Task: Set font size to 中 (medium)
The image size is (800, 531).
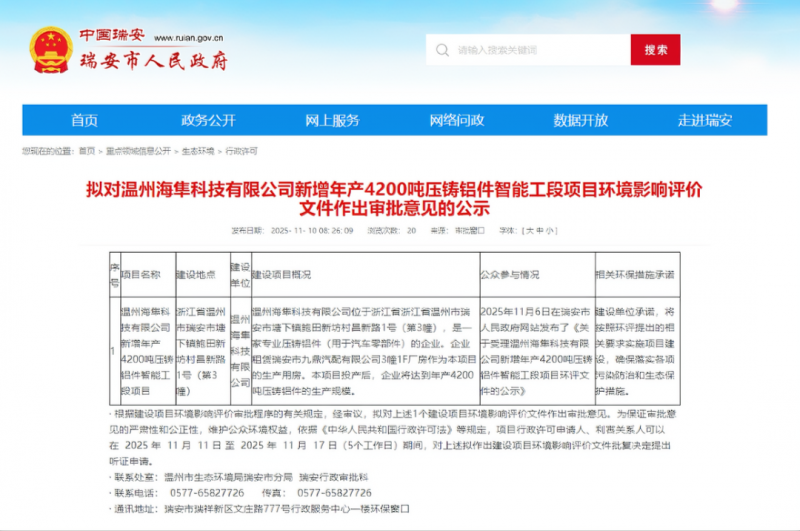Action: [x=541, y=230]
